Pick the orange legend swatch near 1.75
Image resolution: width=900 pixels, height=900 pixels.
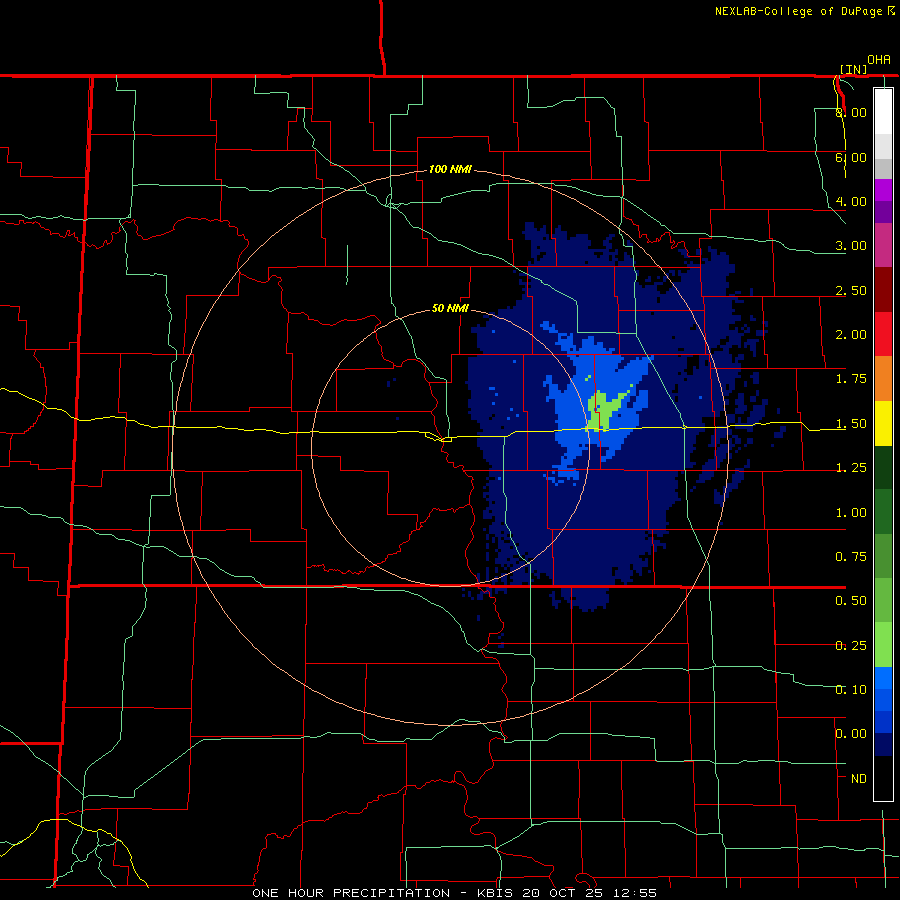coord(883,379)
